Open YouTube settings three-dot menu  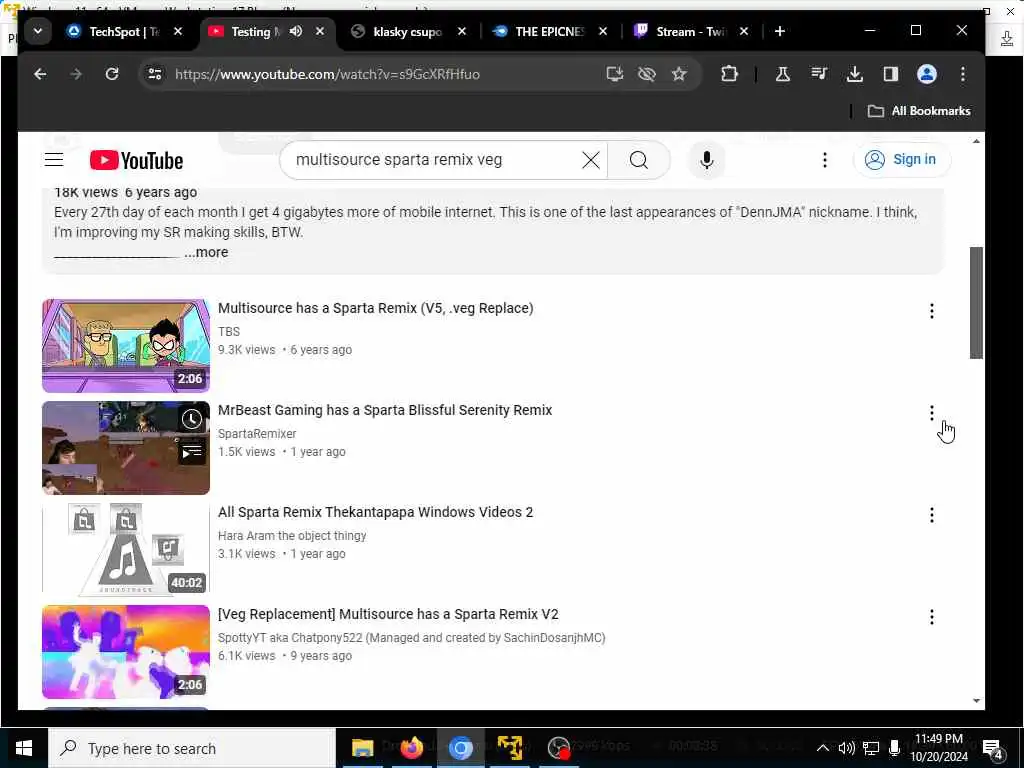[825, 160]
